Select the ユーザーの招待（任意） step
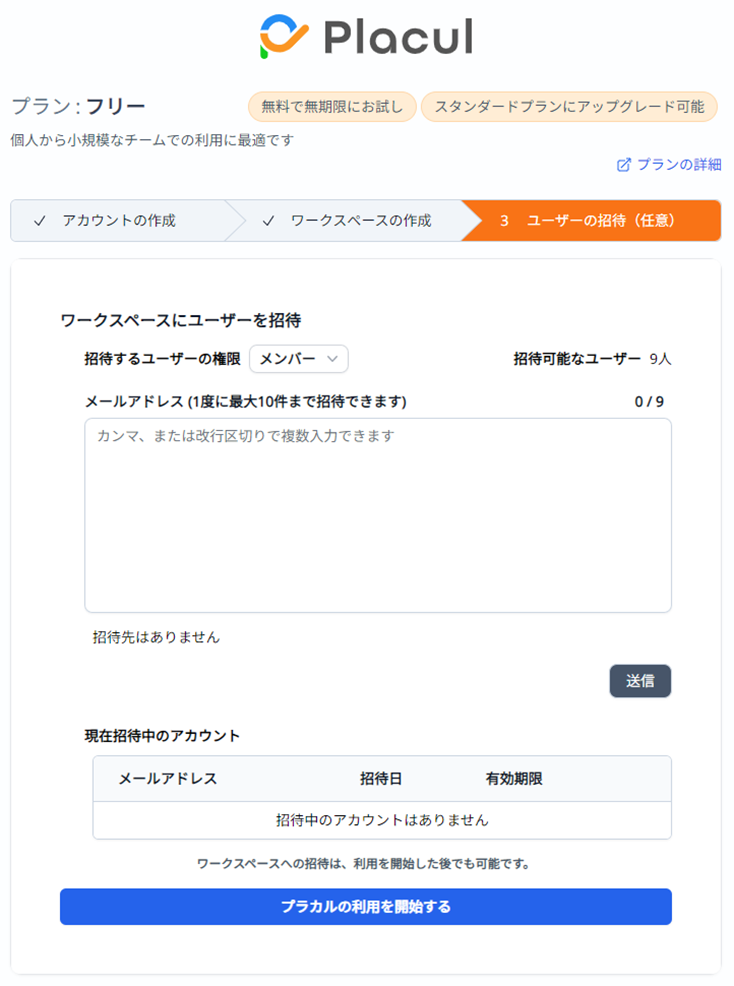 591,221
